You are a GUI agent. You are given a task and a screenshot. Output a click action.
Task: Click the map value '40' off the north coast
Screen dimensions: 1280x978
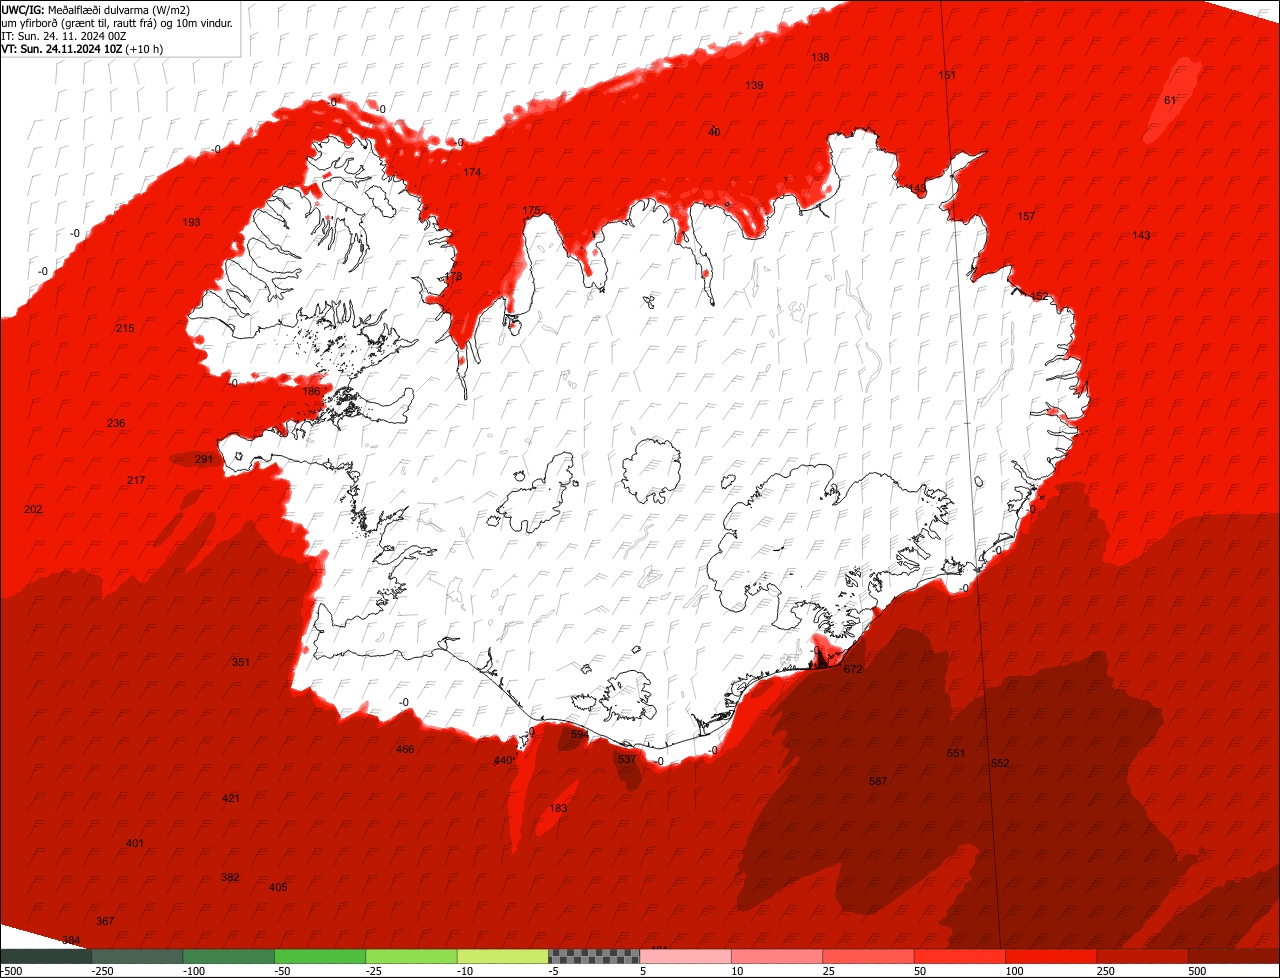(x=714, y=132)
